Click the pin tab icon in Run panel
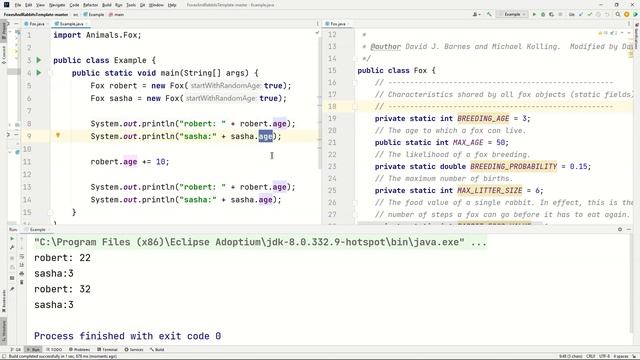 pos(12,289)
